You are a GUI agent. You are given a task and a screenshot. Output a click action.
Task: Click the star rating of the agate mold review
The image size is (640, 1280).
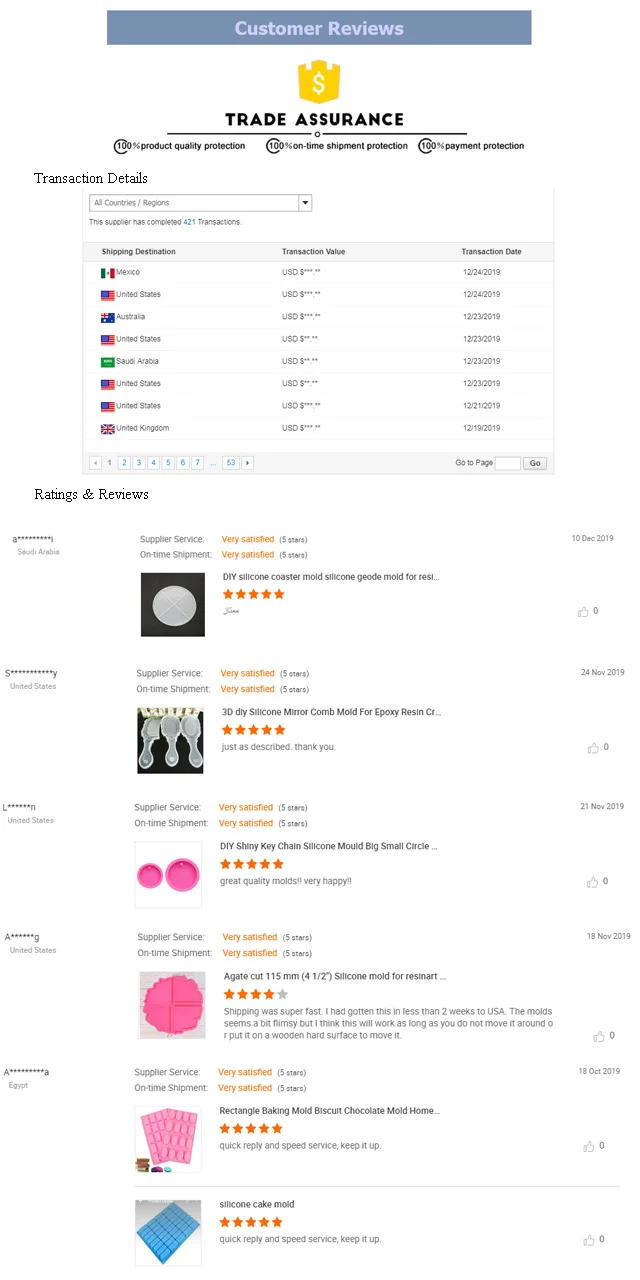pyautogui.click(x=256, y=994)
